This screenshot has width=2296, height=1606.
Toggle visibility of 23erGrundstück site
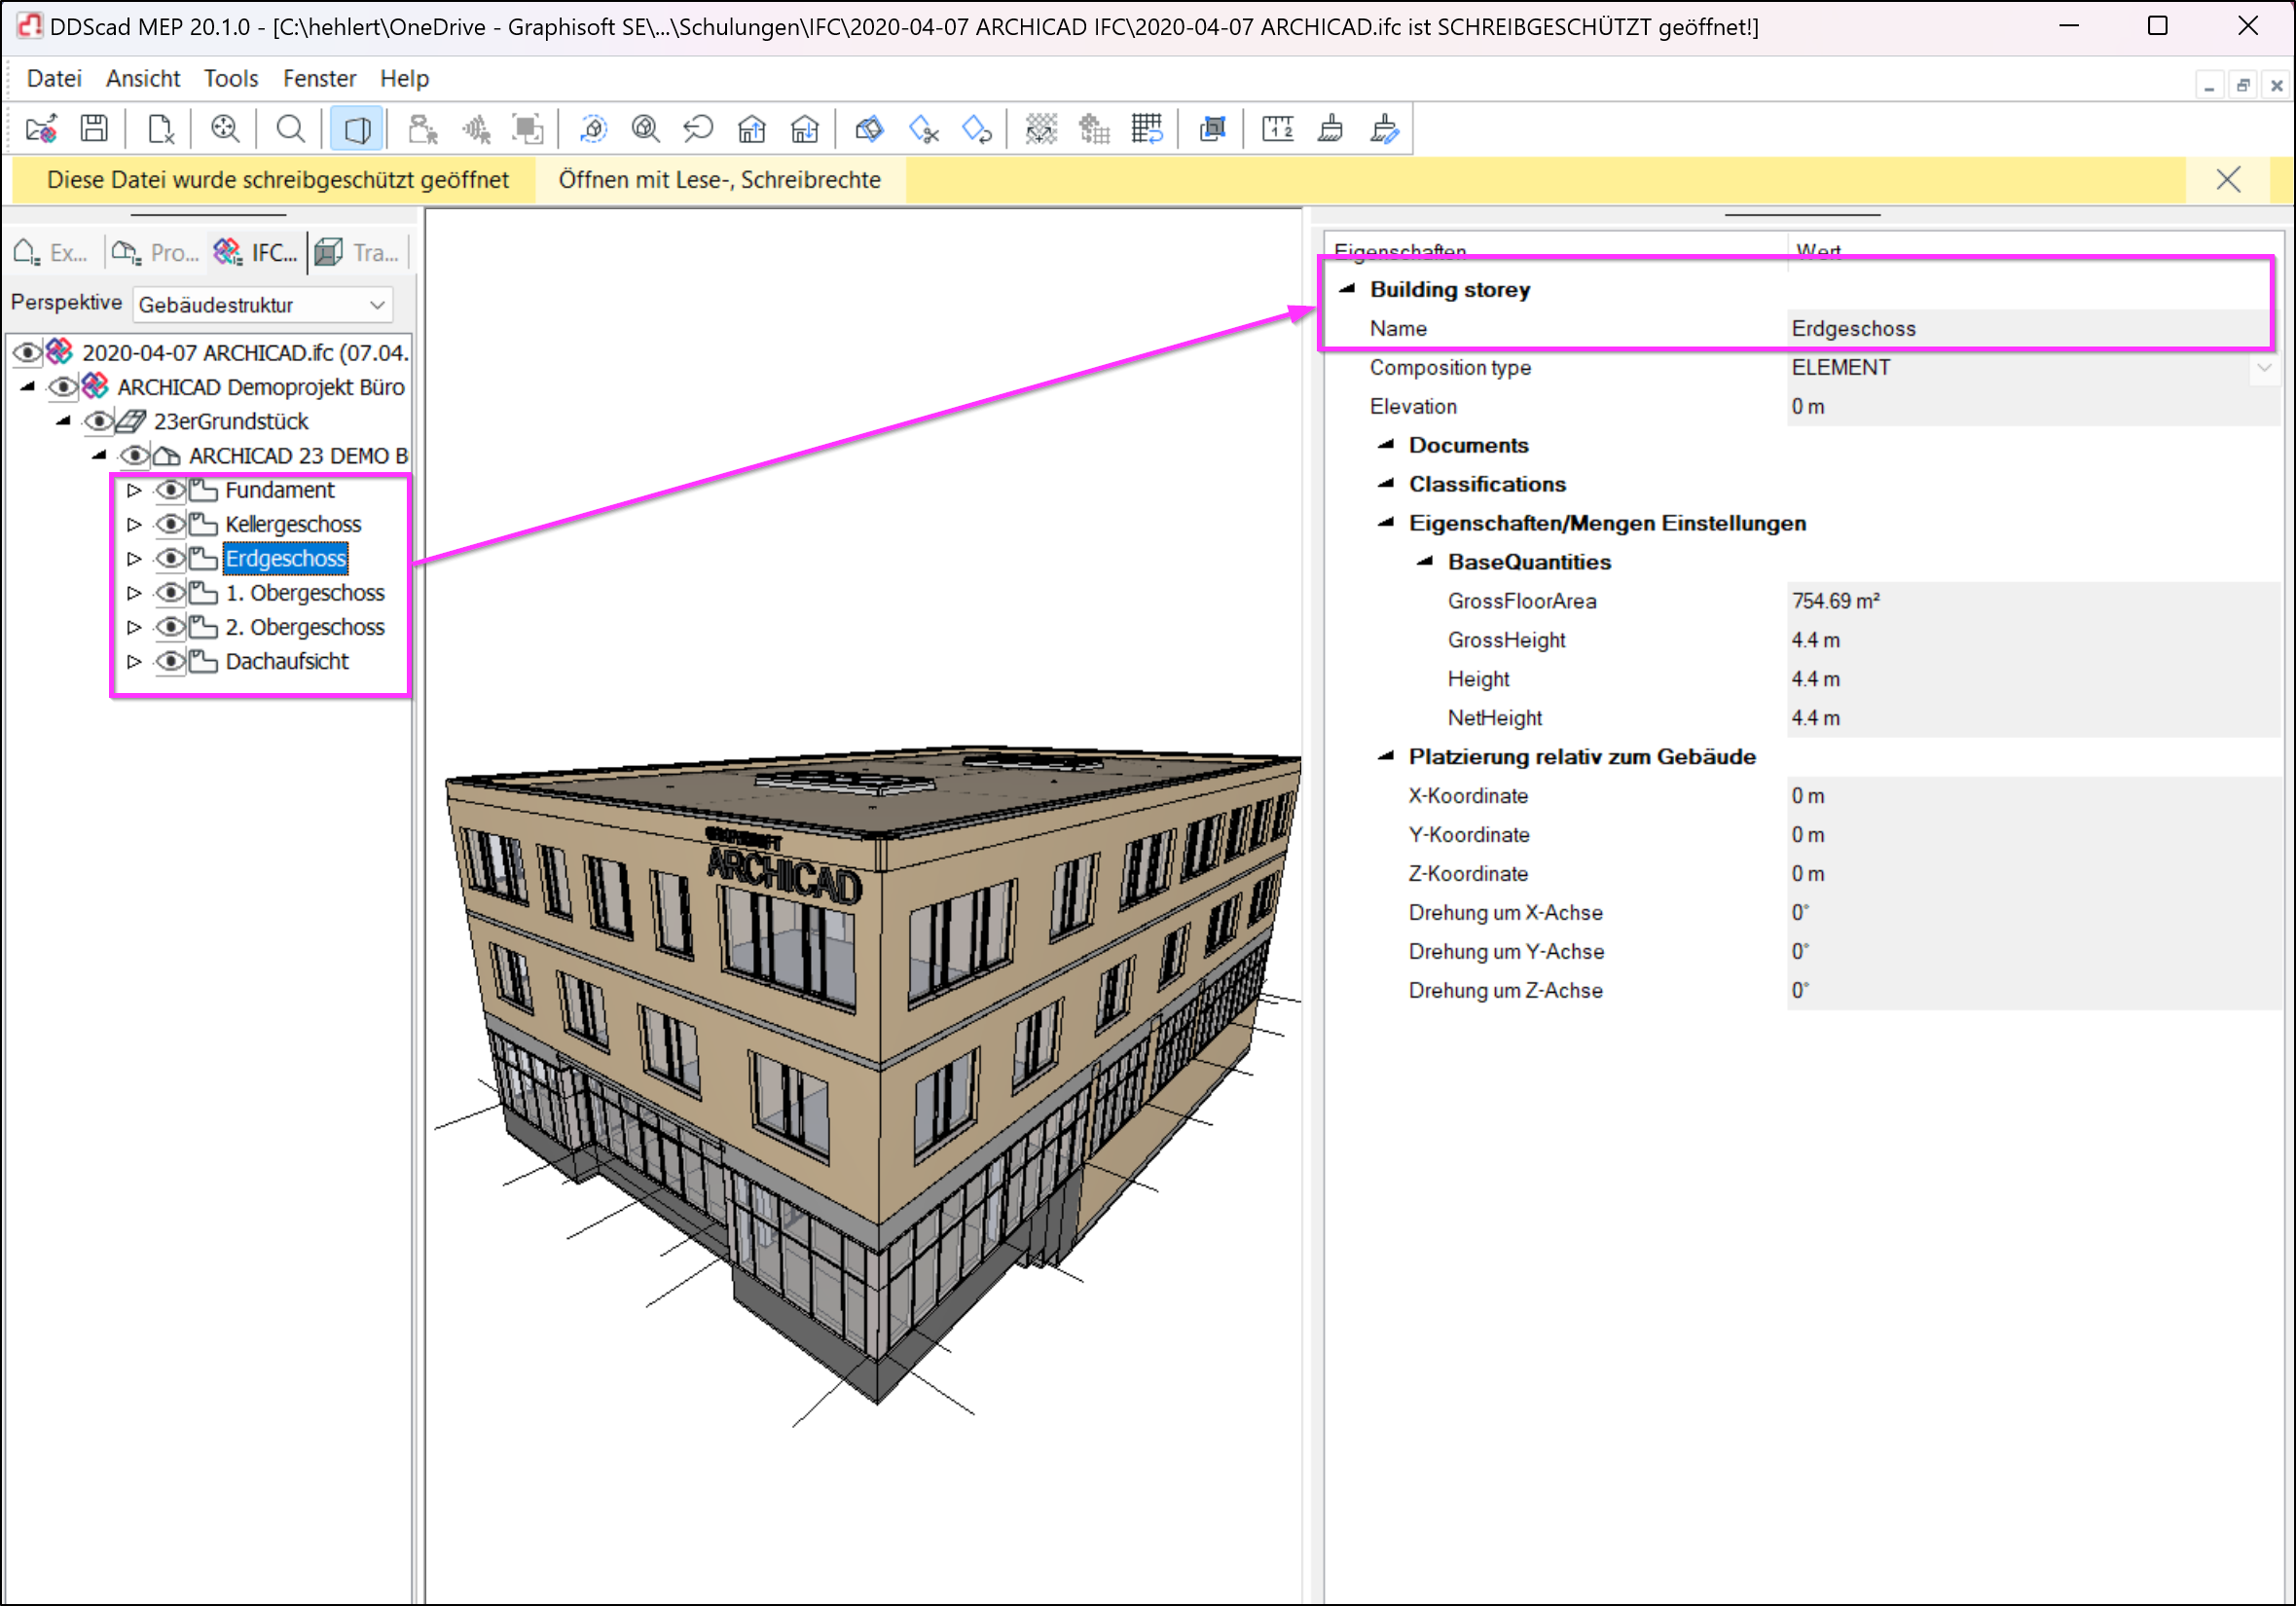click(98, 421)
